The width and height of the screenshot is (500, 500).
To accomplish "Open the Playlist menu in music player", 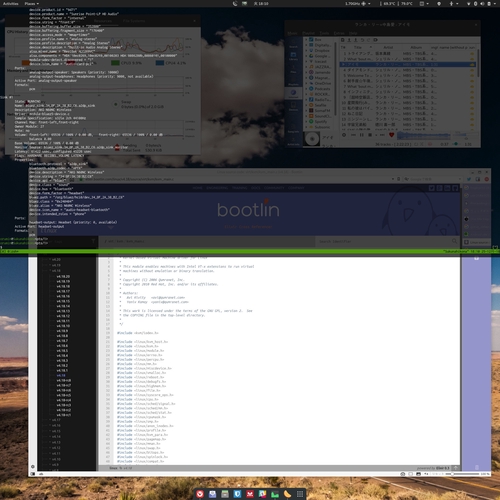I will pyautogui.click(x=308, y=33).
